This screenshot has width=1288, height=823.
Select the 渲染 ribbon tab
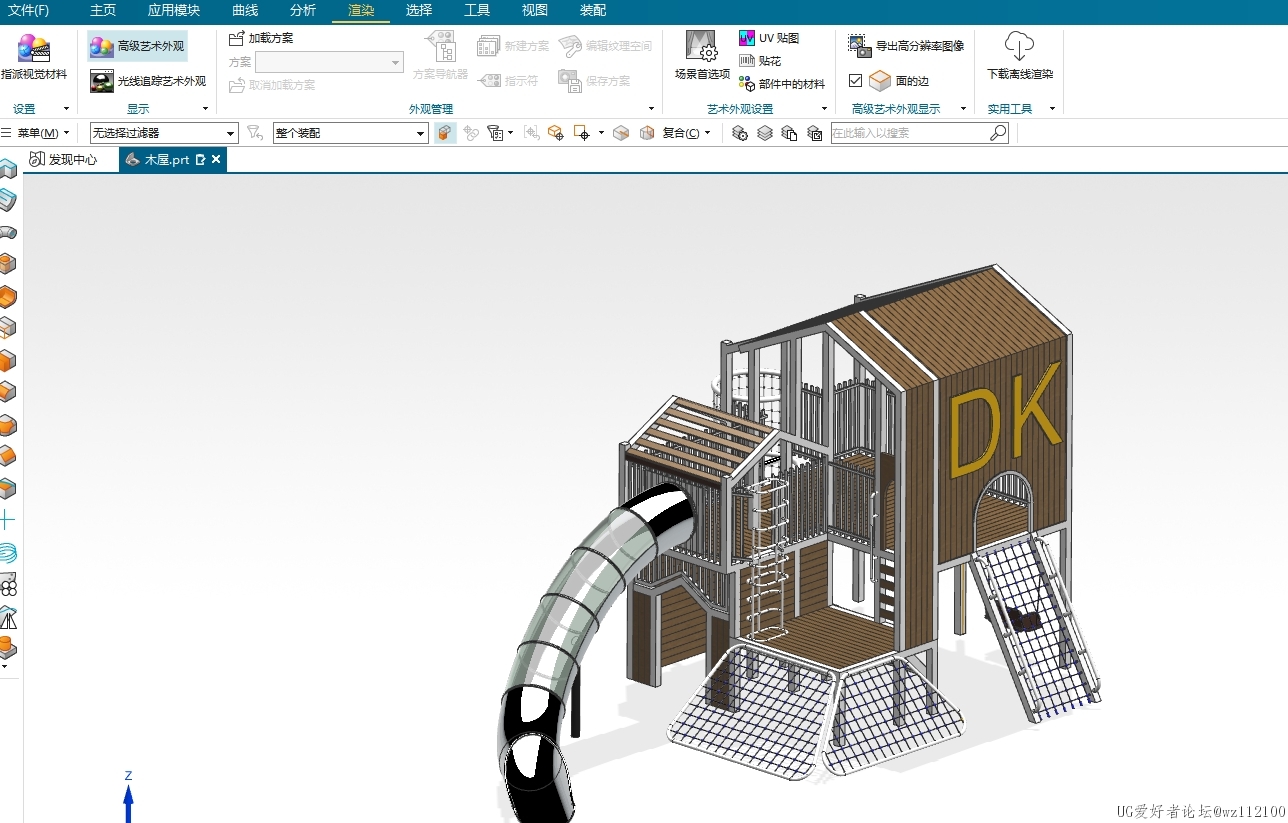point(361,10)
